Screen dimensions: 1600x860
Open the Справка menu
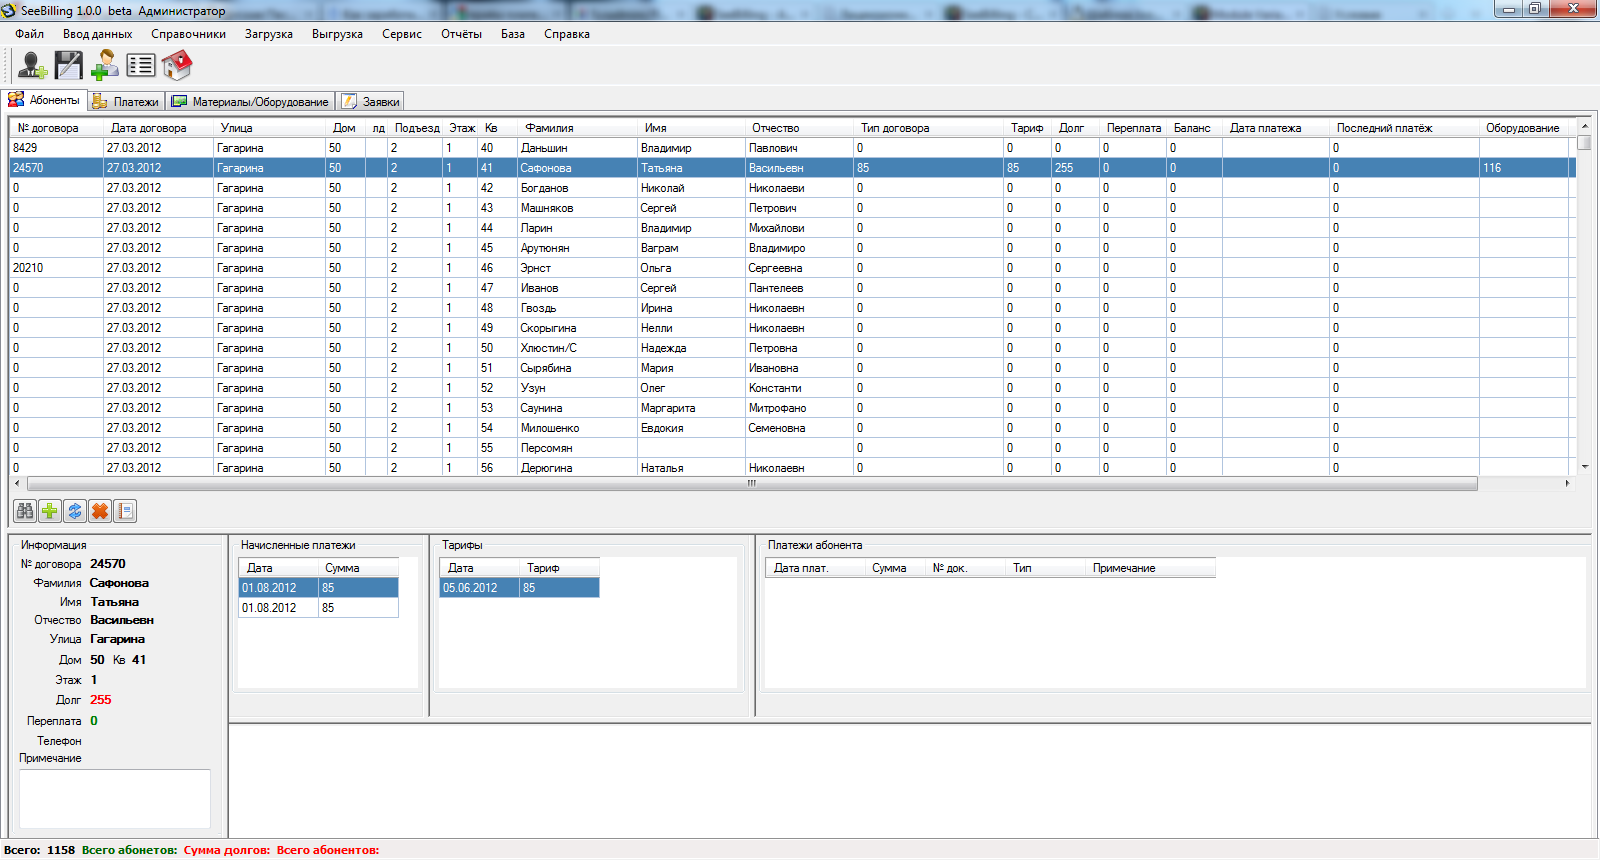[567, 34]
